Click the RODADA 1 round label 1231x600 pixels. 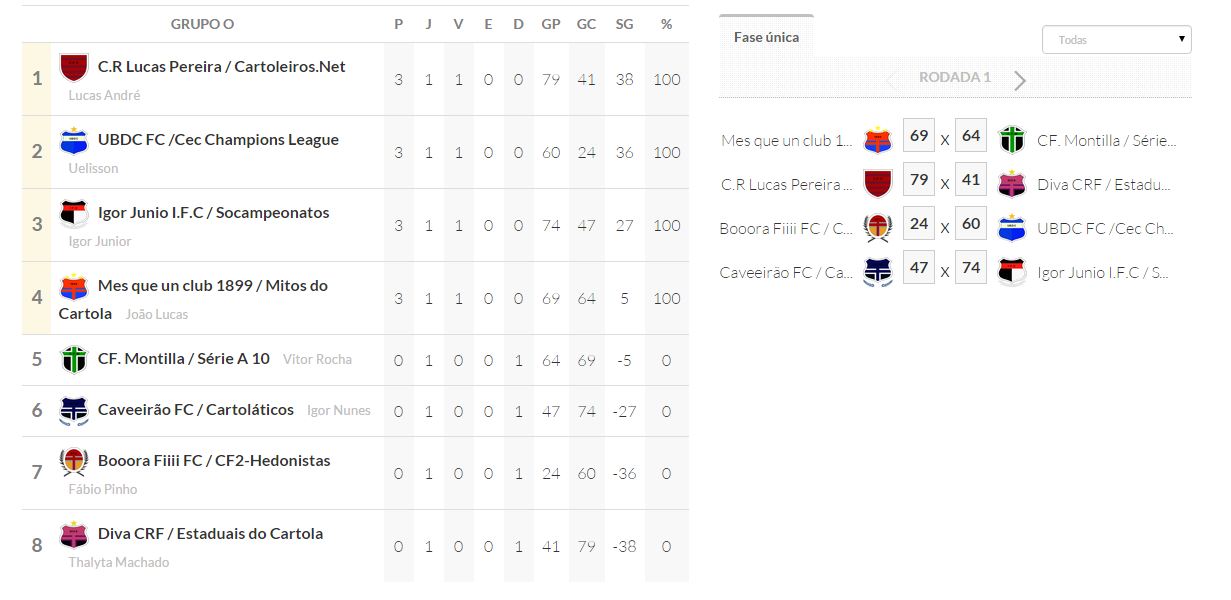(955, 77)
